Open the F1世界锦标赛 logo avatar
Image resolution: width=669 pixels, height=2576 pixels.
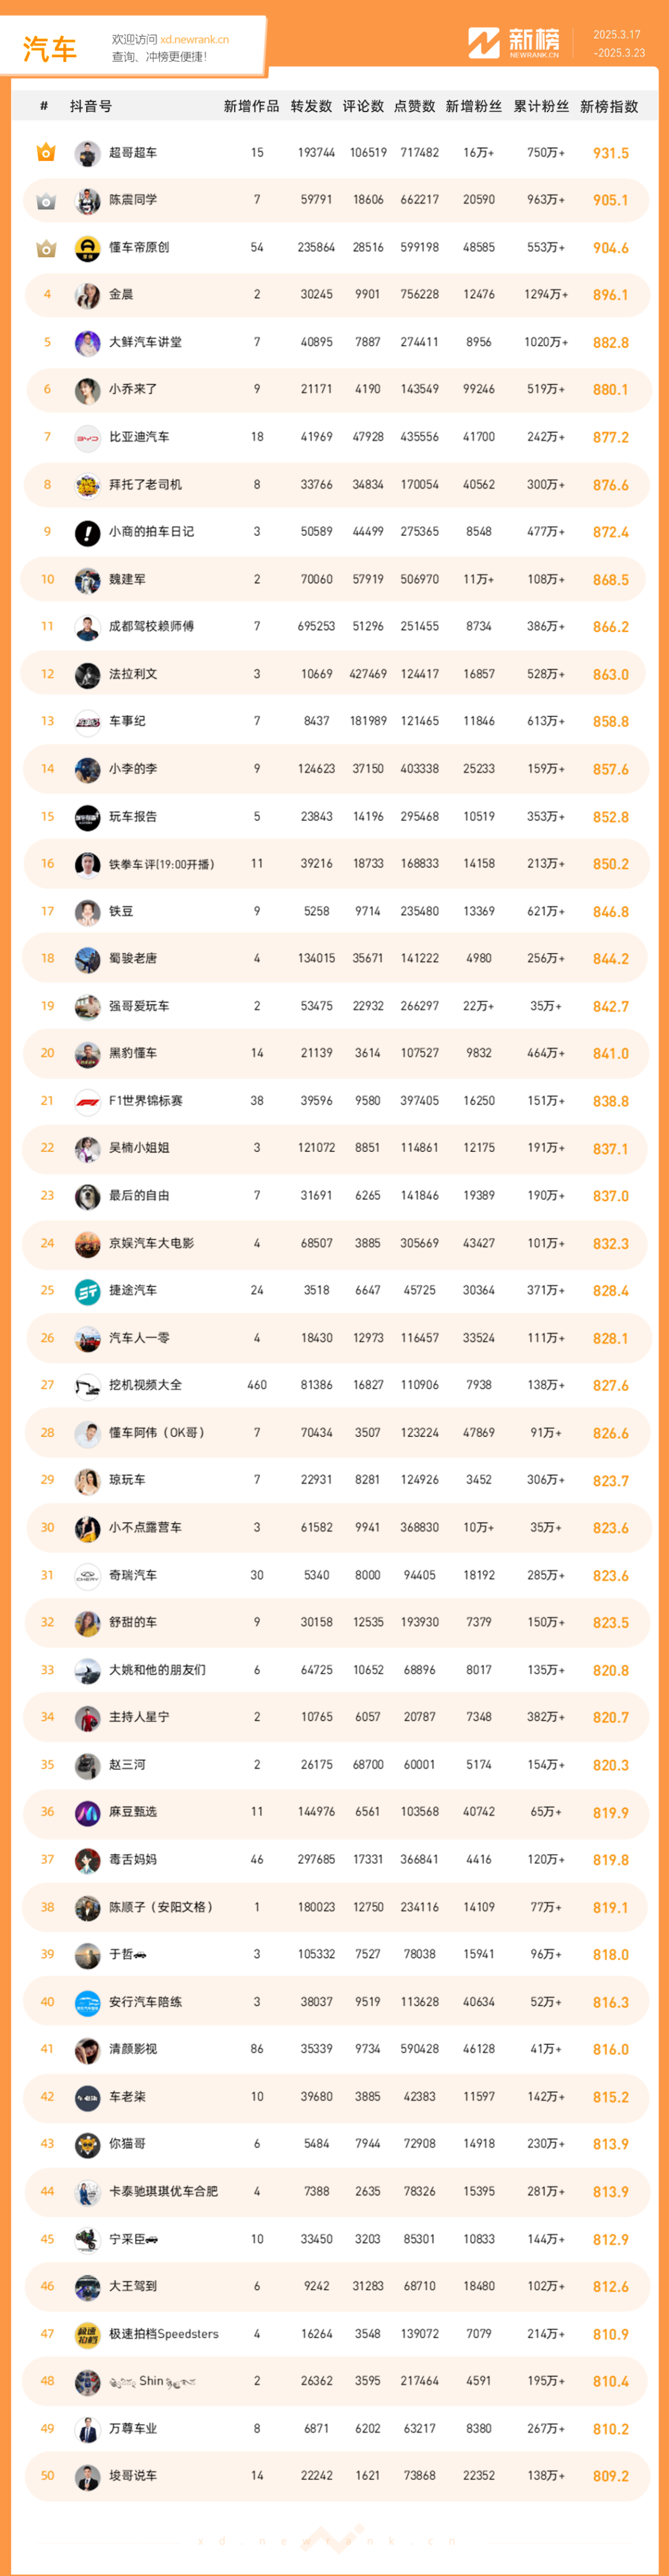[88, 1101]
